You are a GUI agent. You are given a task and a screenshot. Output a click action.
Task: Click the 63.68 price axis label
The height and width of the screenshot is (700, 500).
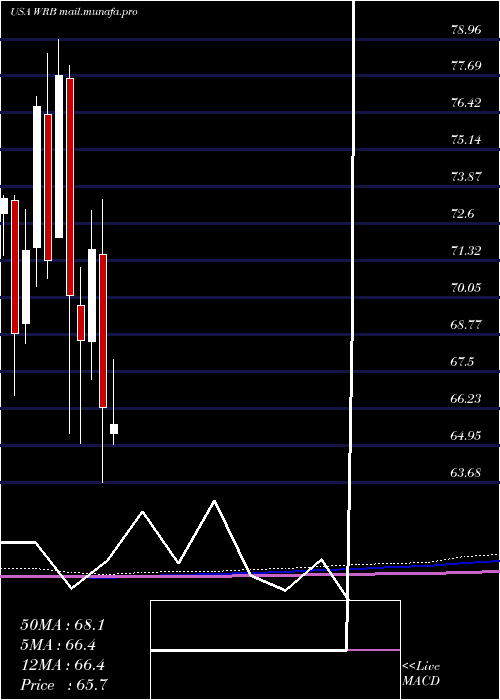pos(466,472)
